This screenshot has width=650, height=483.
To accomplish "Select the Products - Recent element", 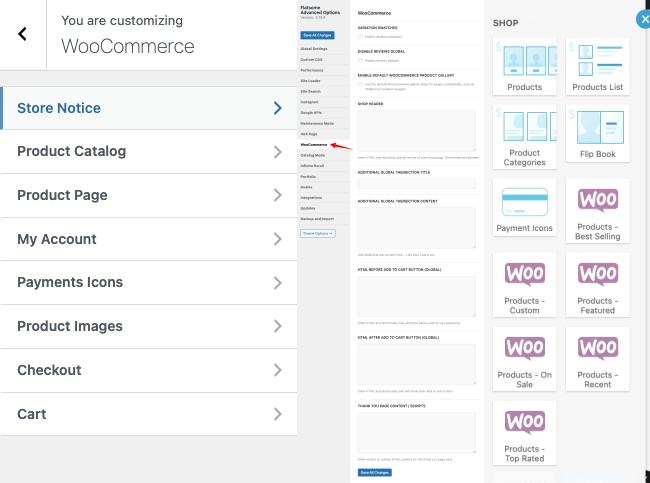I will coord(597,359).
